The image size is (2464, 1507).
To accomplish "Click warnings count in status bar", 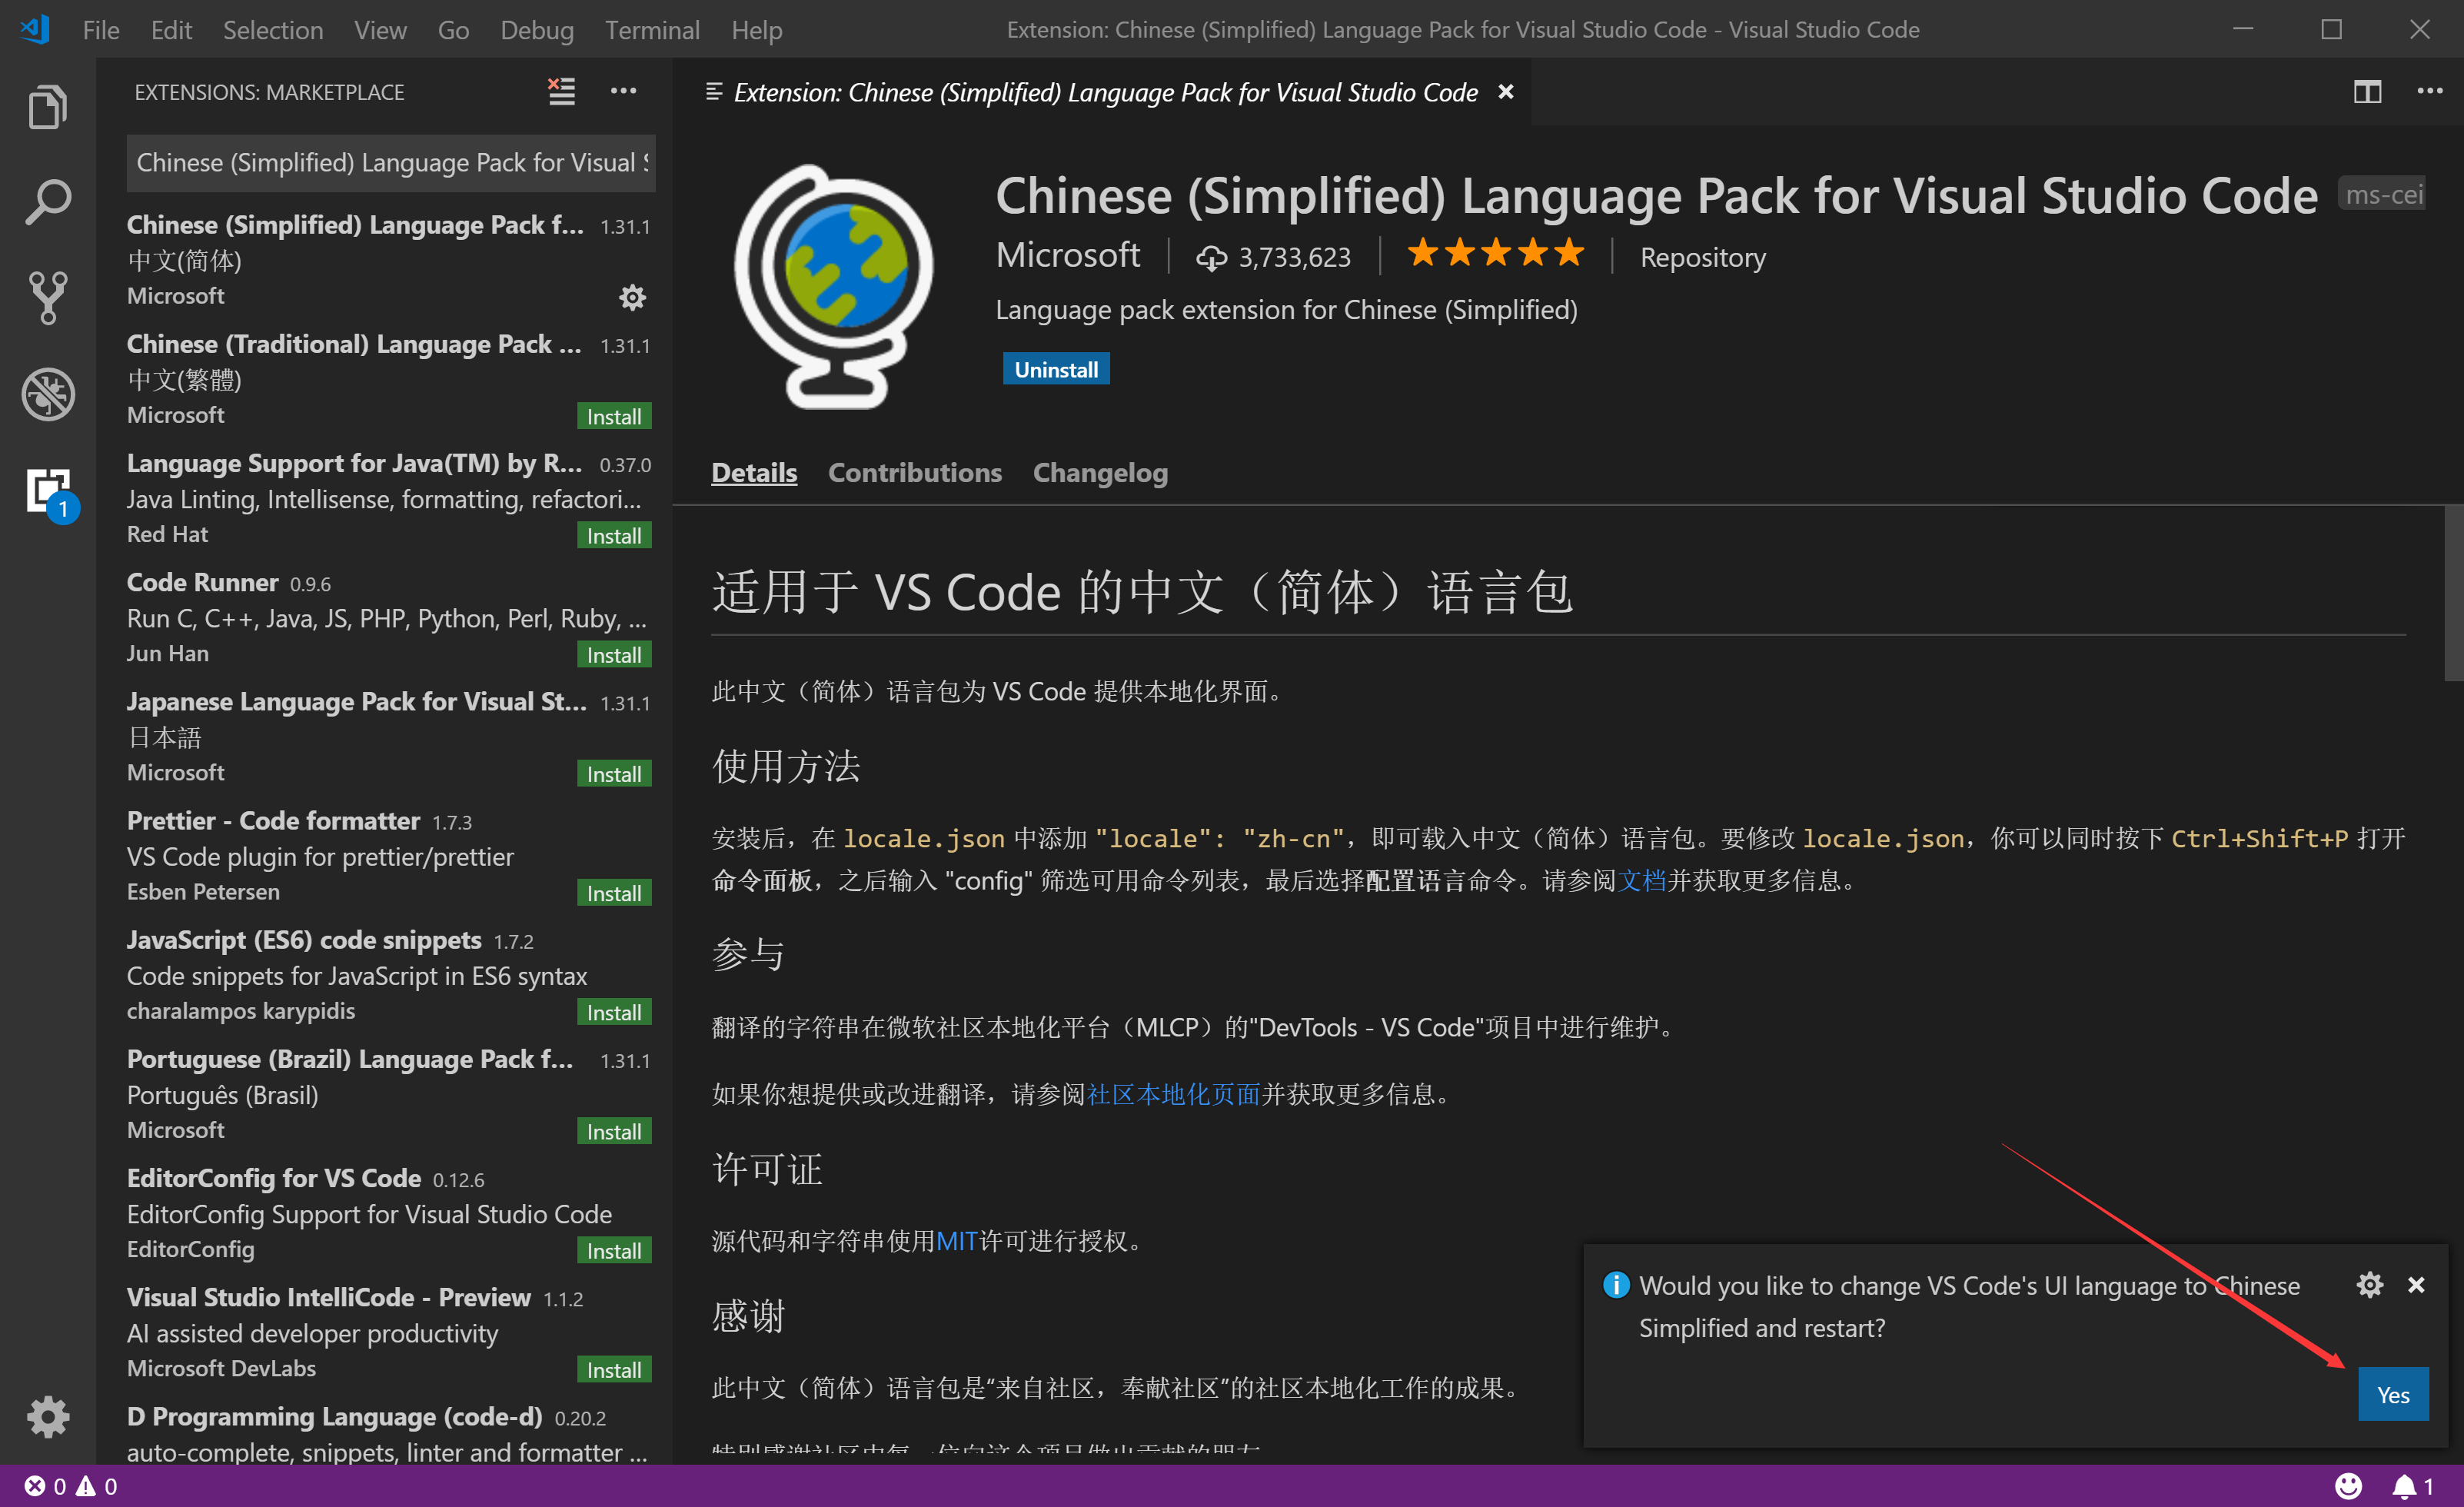I will [97, 1486].
